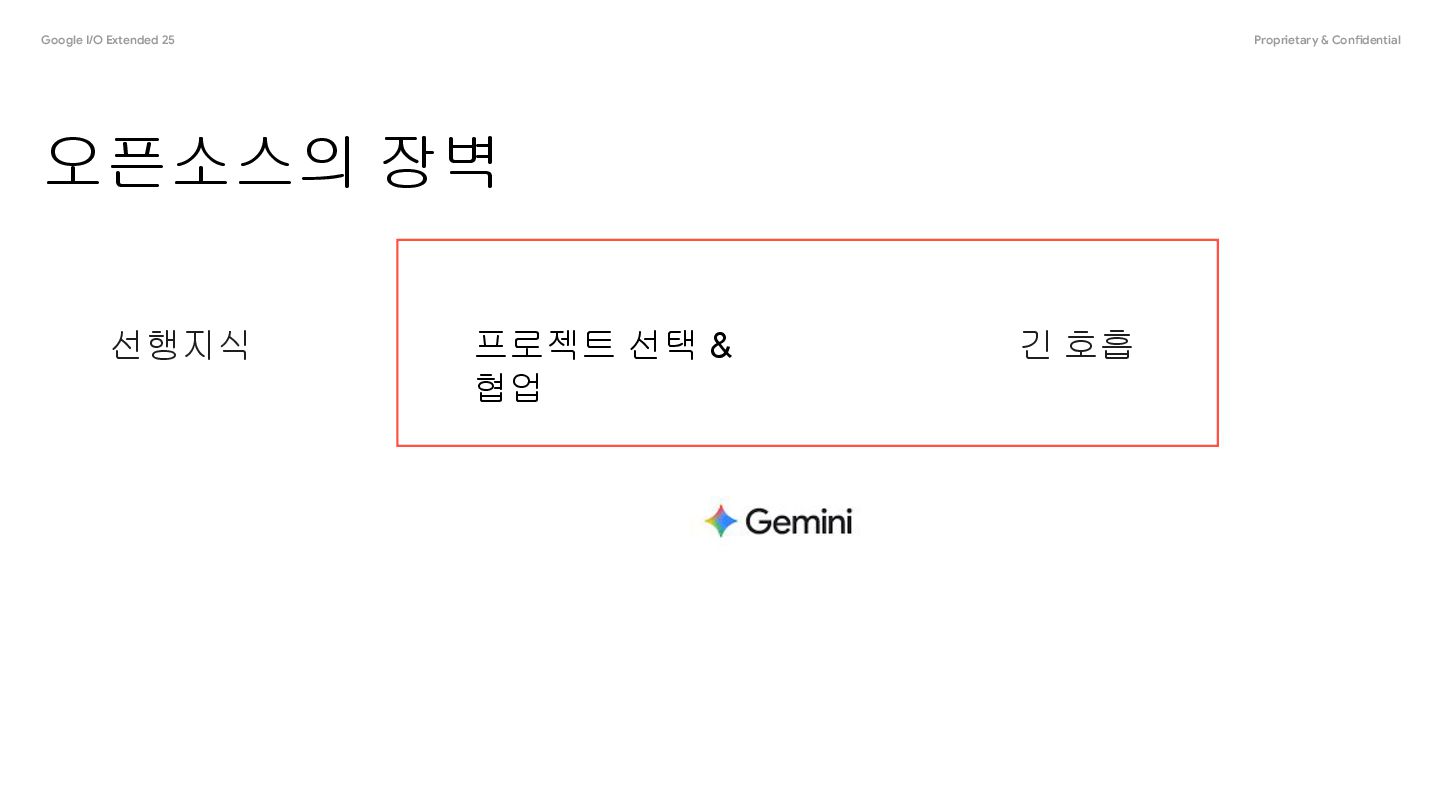Click the word 프로젝트 in the red box
The image size is (1440, 810).
pyautogui.click(x=544, y=345)
